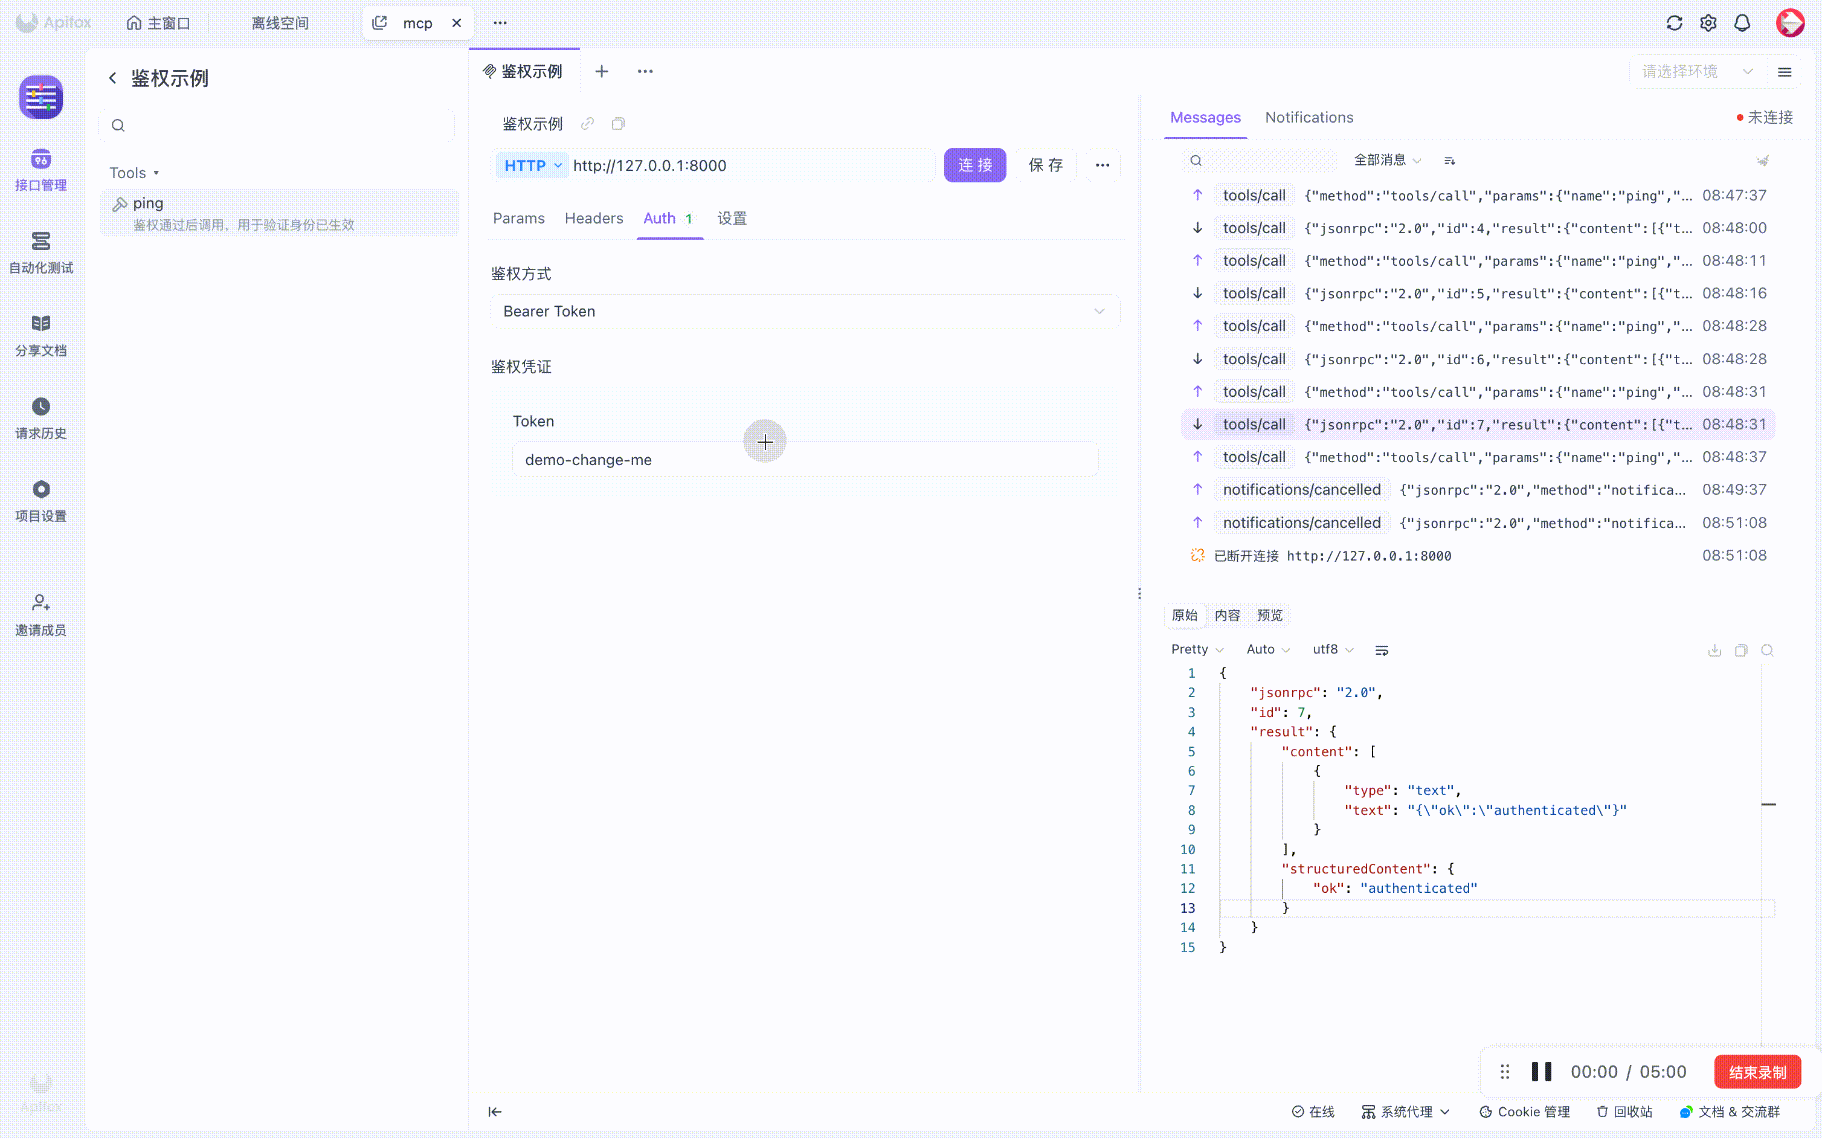
Task: Open 项目设置 in the sidebar
Action: [x=41, y=502]
